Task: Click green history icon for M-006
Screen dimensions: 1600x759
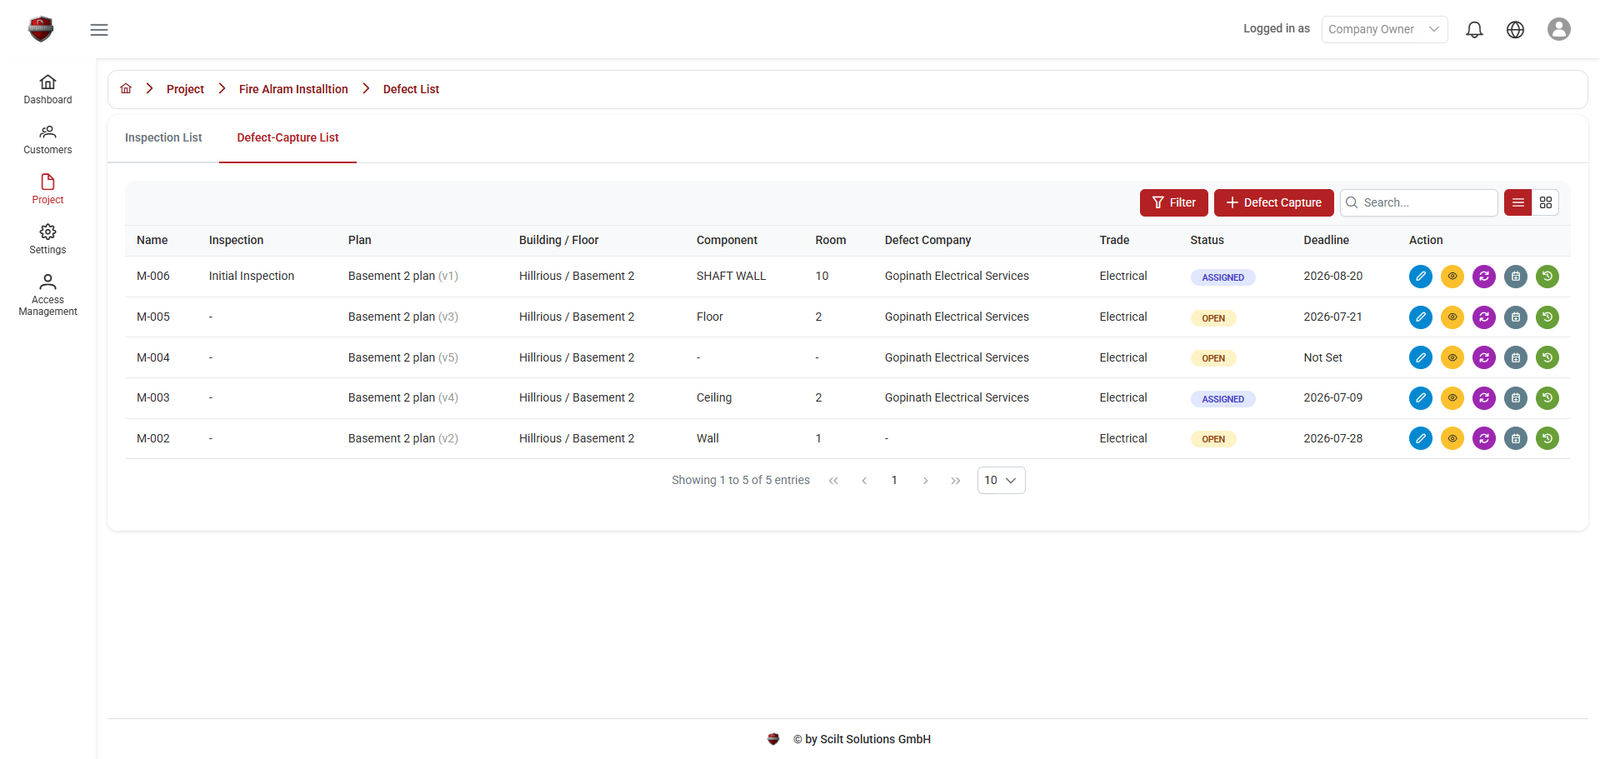Action: (1547, 277)
